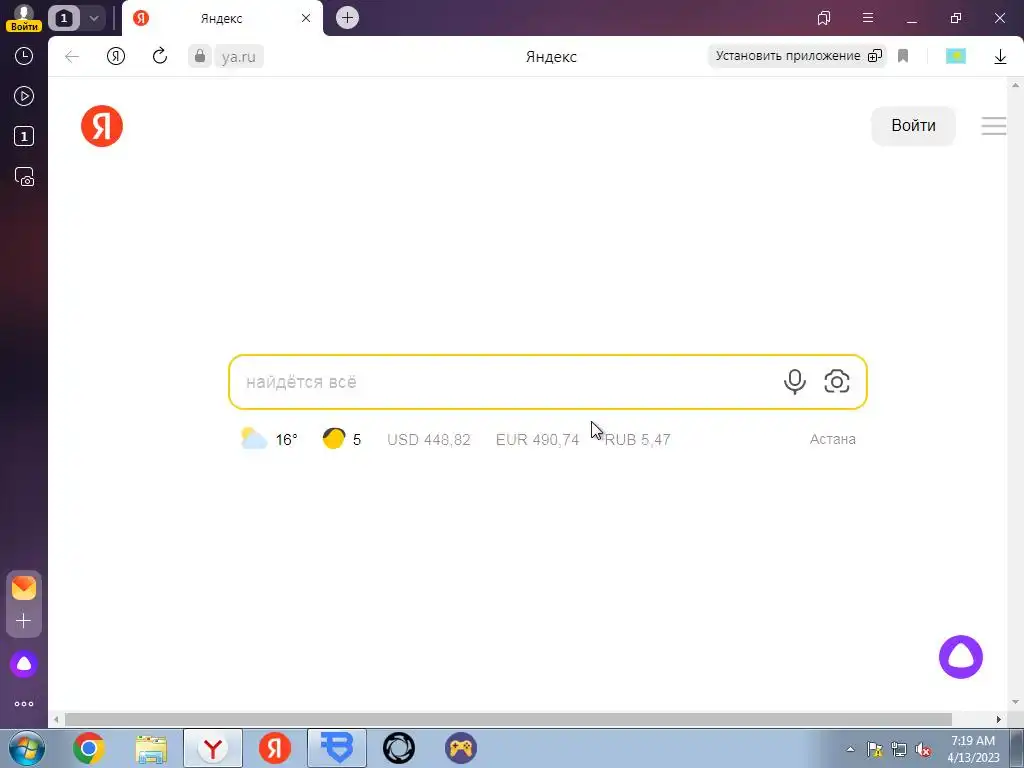Open the weather 16° widget
This screenshot has height=768, width=1024.
[x=269, y=439]
